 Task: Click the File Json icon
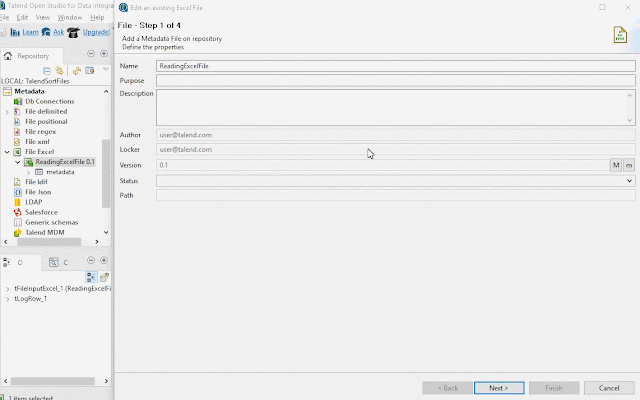(x=18, y=192)
